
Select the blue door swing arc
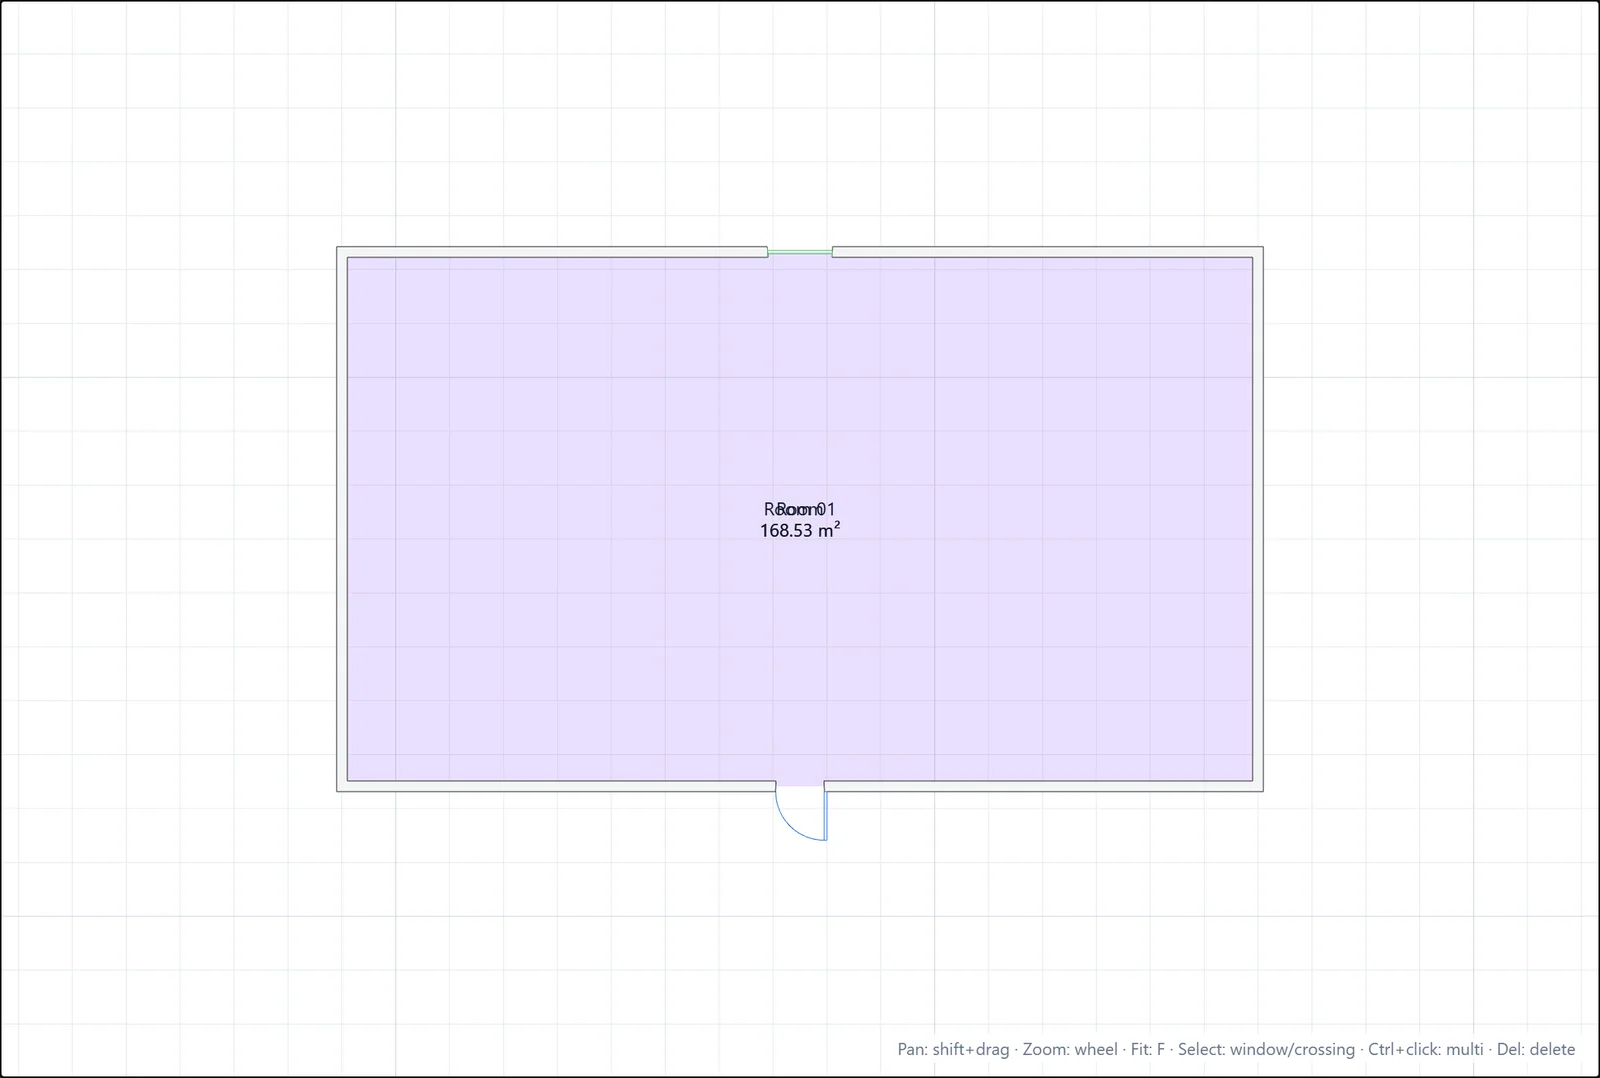pyautogui.click(x=790, y=826)
